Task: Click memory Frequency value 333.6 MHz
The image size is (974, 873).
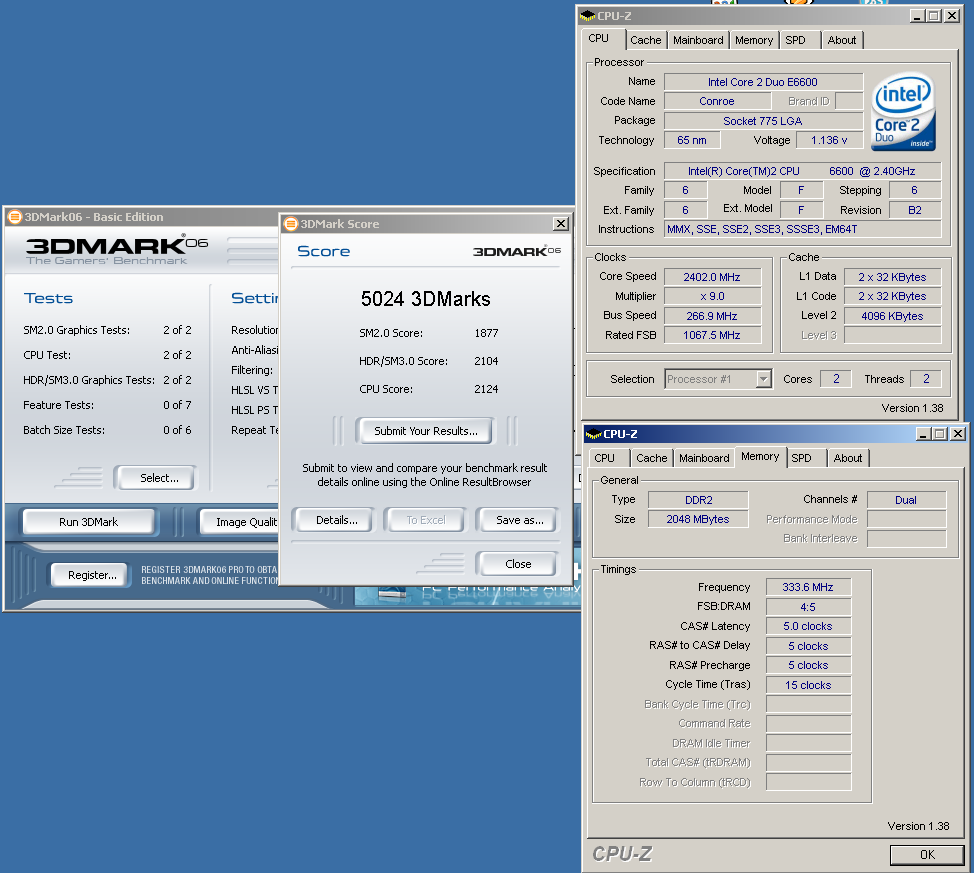Action: 808,587
